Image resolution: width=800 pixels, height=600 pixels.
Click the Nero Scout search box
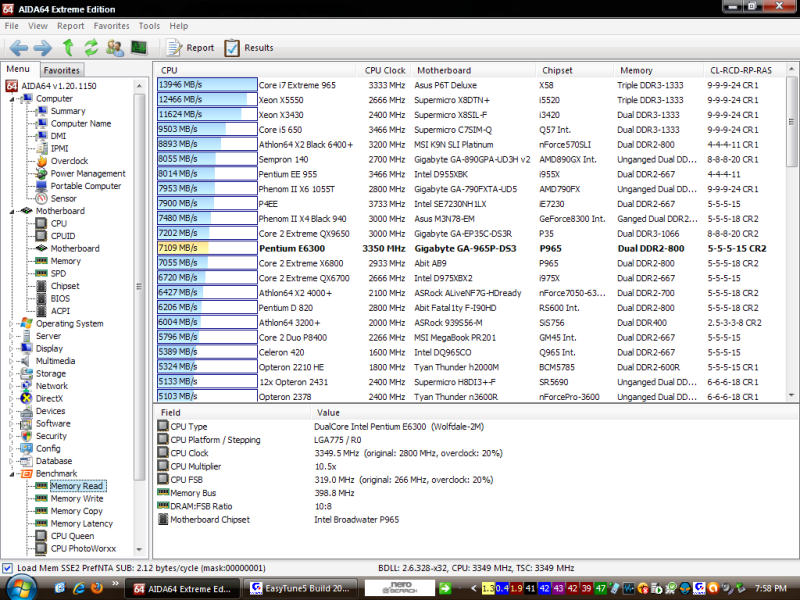point(400,588)
